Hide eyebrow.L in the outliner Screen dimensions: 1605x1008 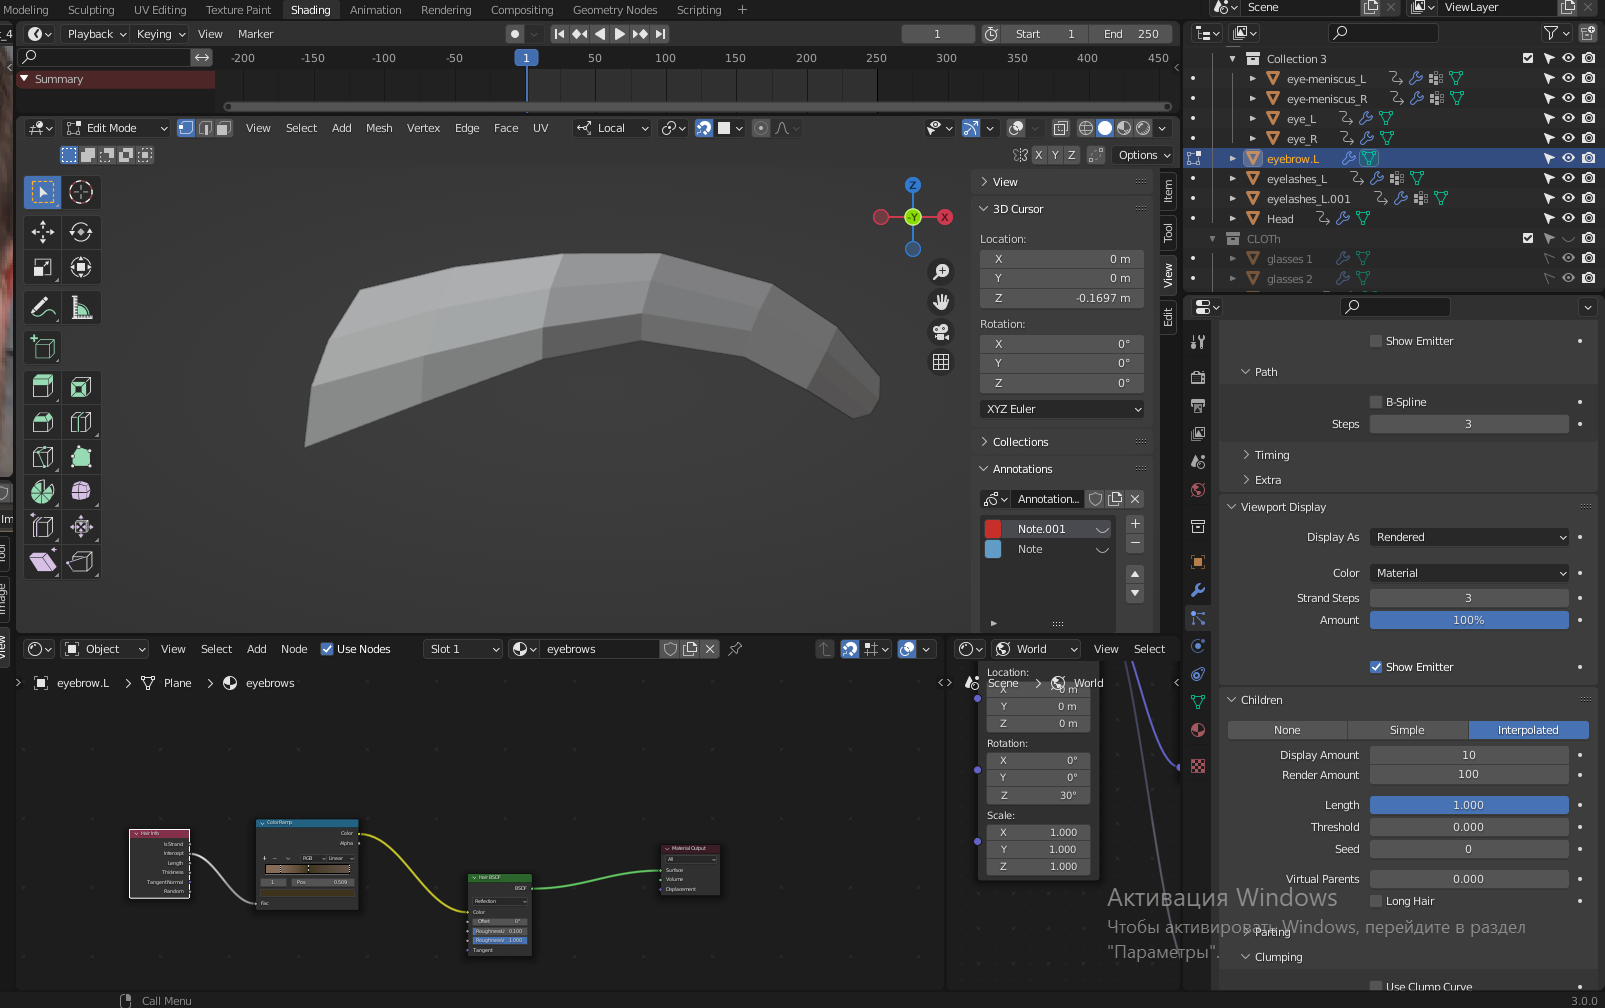tap(1568, 158)
